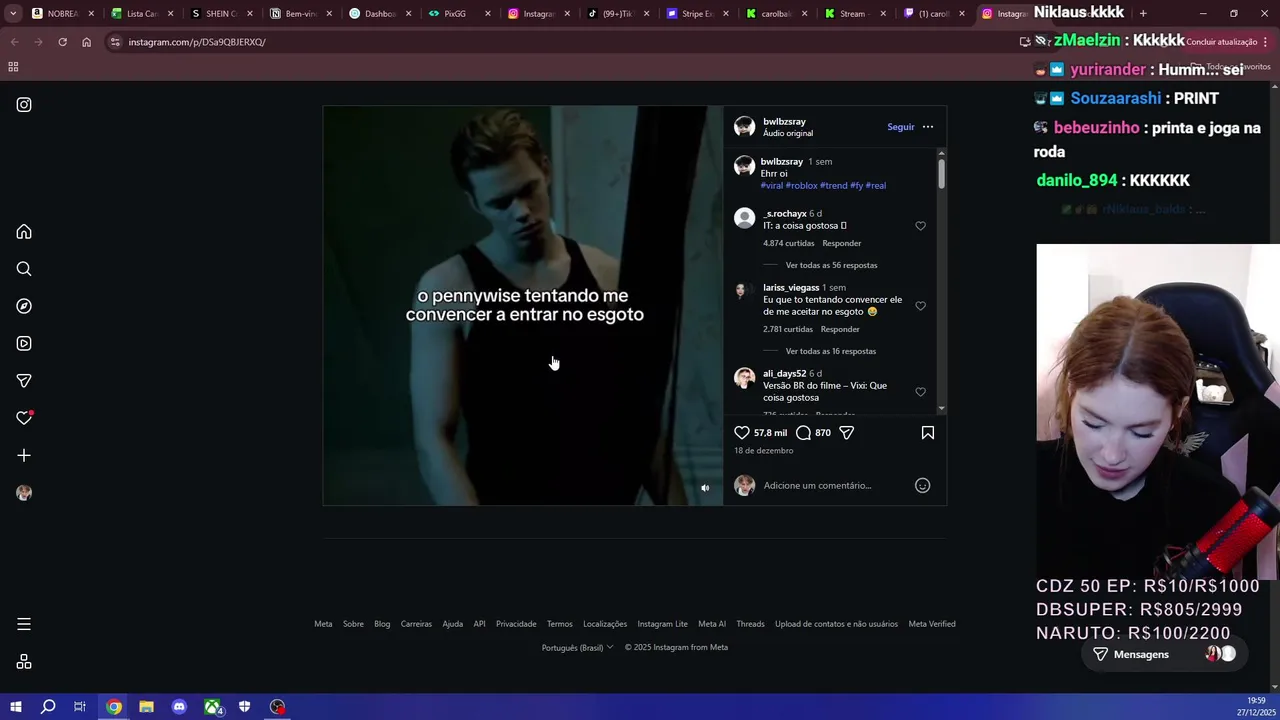Image resolution: width=1280 pixels, height=720 pixels.
Task: Reply to _s.rochayx's comment
Action: tap(841, 243)
